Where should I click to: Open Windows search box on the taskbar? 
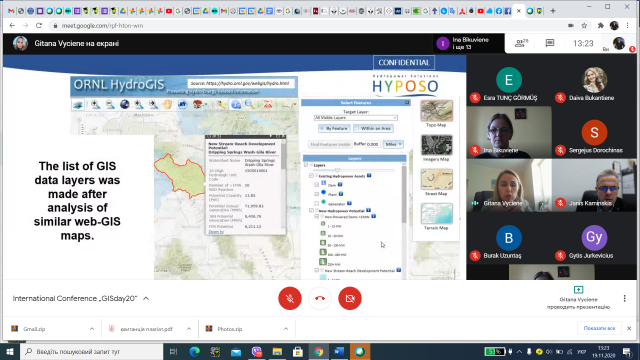coord(91,351)
